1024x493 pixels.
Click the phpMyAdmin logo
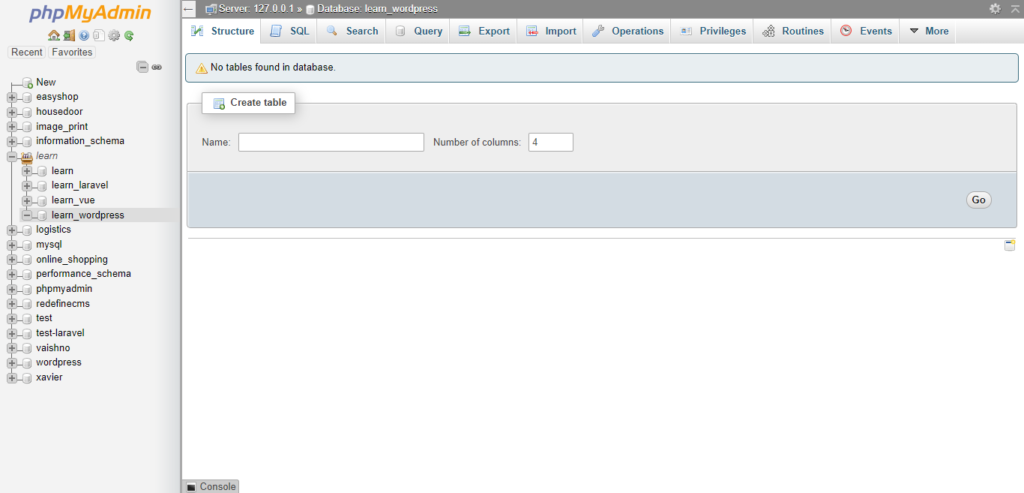pyautogui.click(x=89, y=14)
